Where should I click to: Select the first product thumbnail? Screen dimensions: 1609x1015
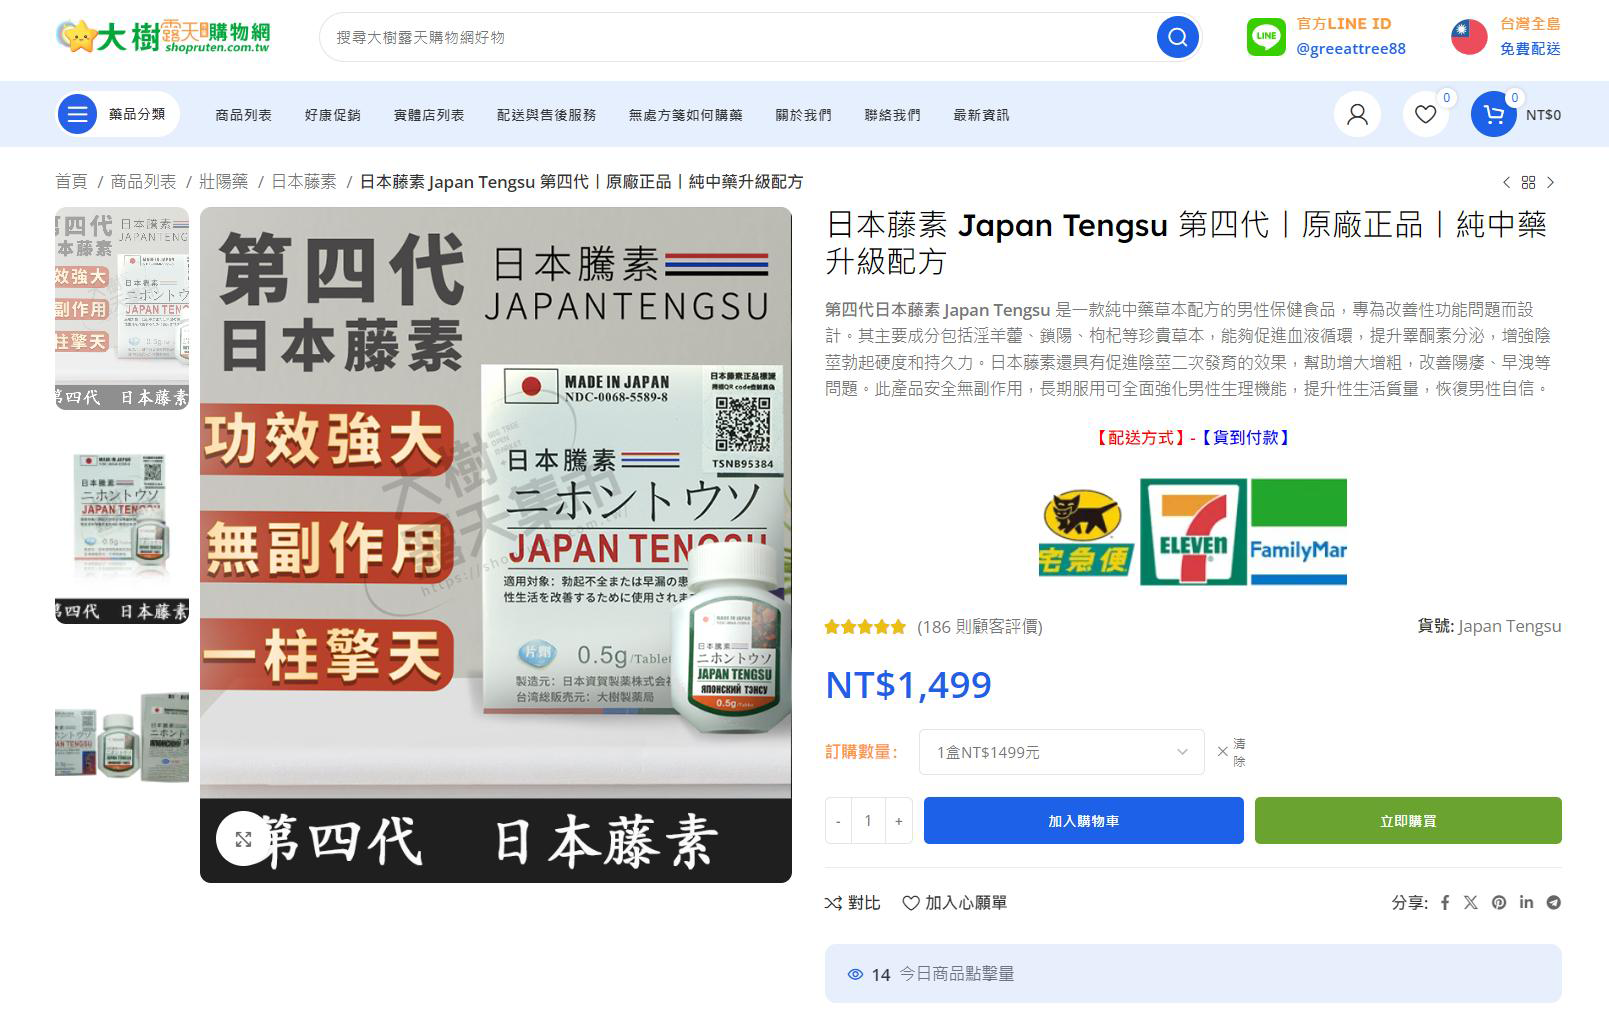pyautogui.click(x=122, y=308)
